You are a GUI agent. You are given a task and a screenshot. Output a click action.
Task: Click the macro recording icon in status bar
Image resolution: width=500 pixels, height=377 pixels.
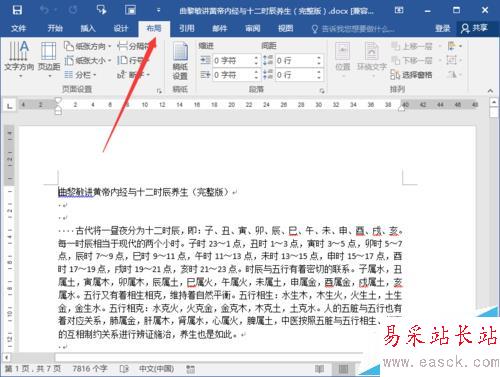tap(190, 369)
